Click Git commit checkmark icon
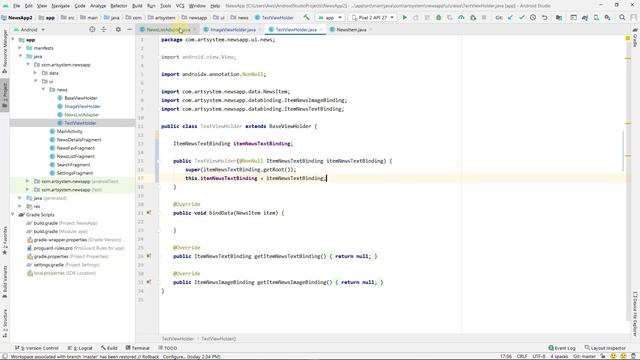Image resolution: width=640 pixels, height=360 pixels. click(522, 18)
